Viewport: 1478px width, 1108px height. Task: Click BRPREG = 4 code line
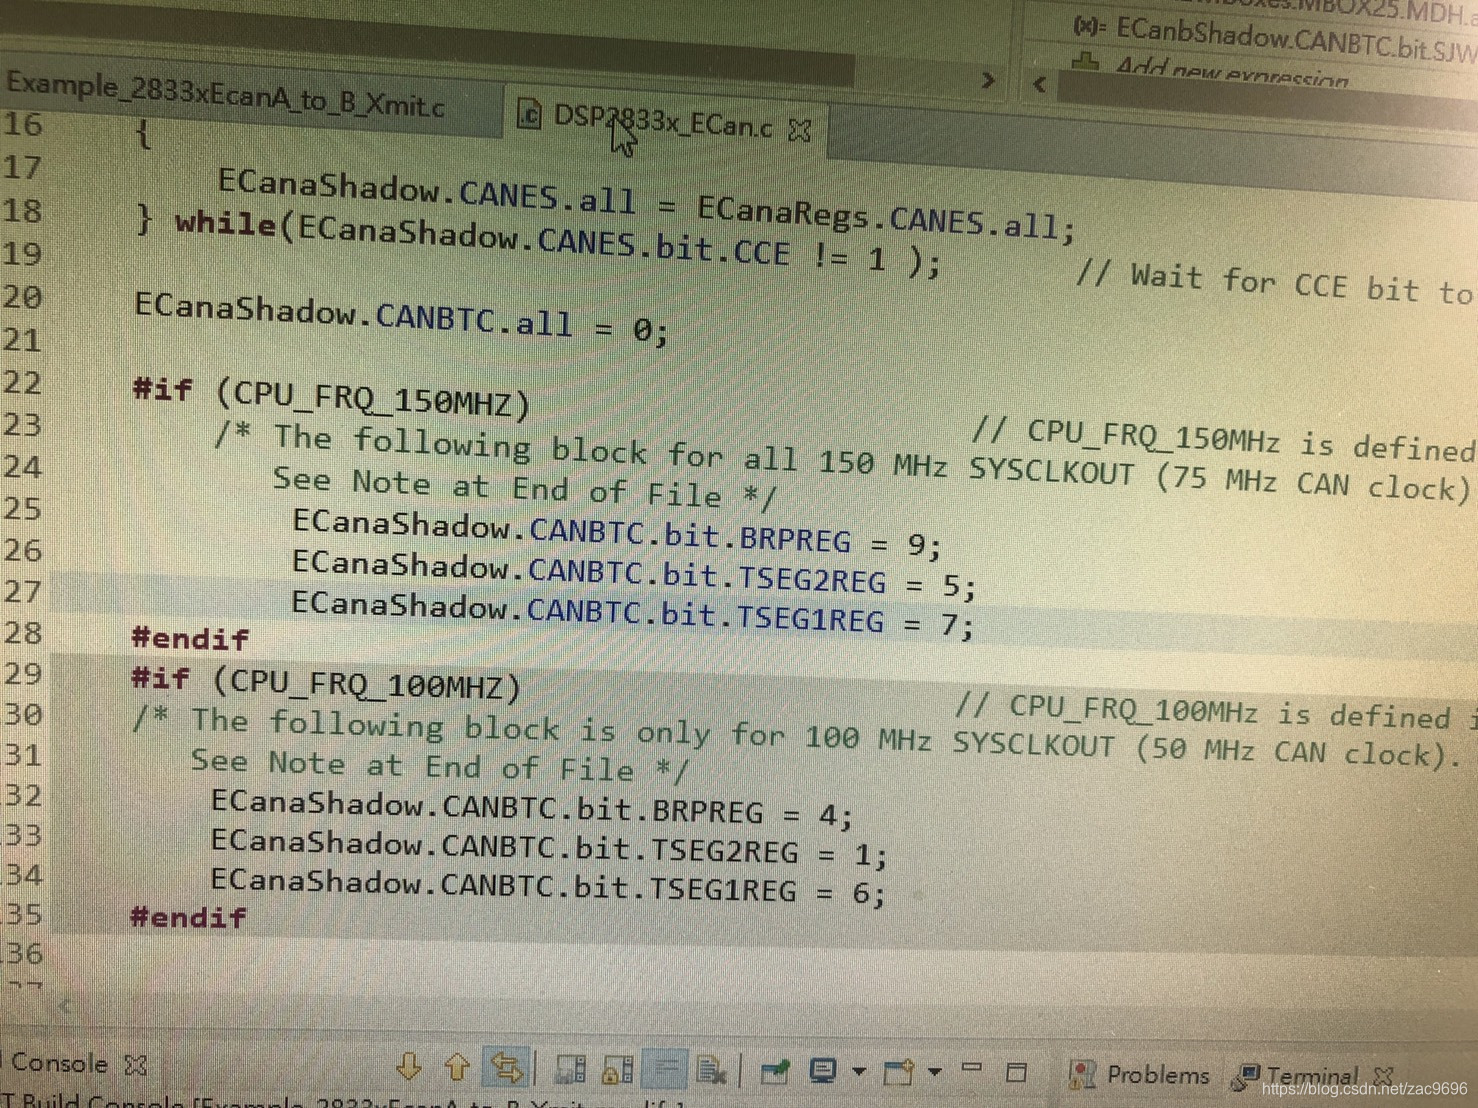pyautogui.click(x=531, y=809)
